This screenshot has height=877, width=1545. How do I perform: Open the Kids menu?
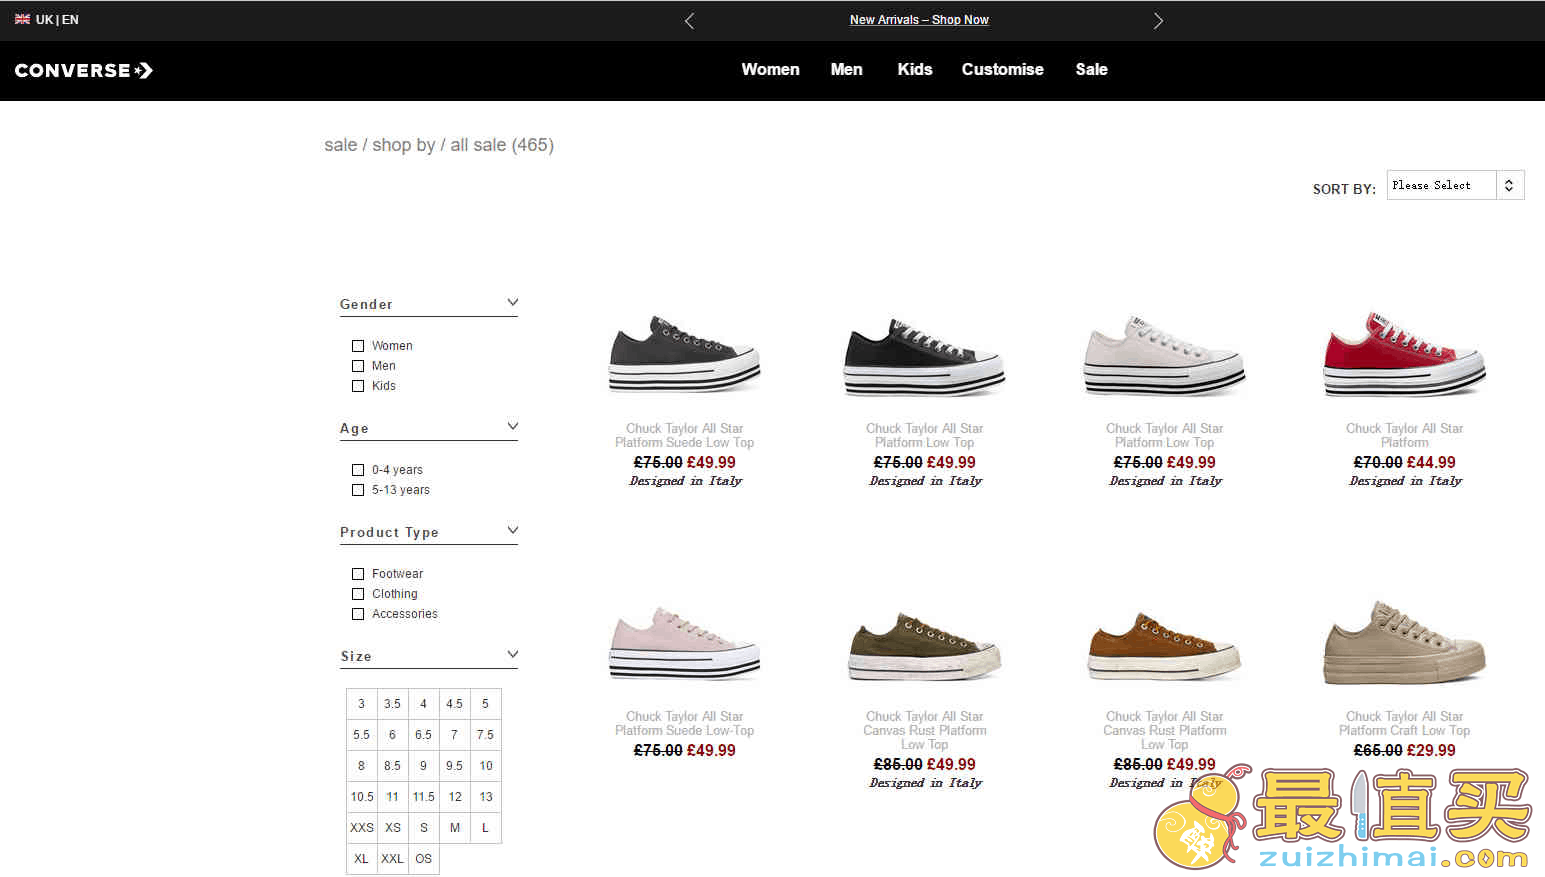914,69
